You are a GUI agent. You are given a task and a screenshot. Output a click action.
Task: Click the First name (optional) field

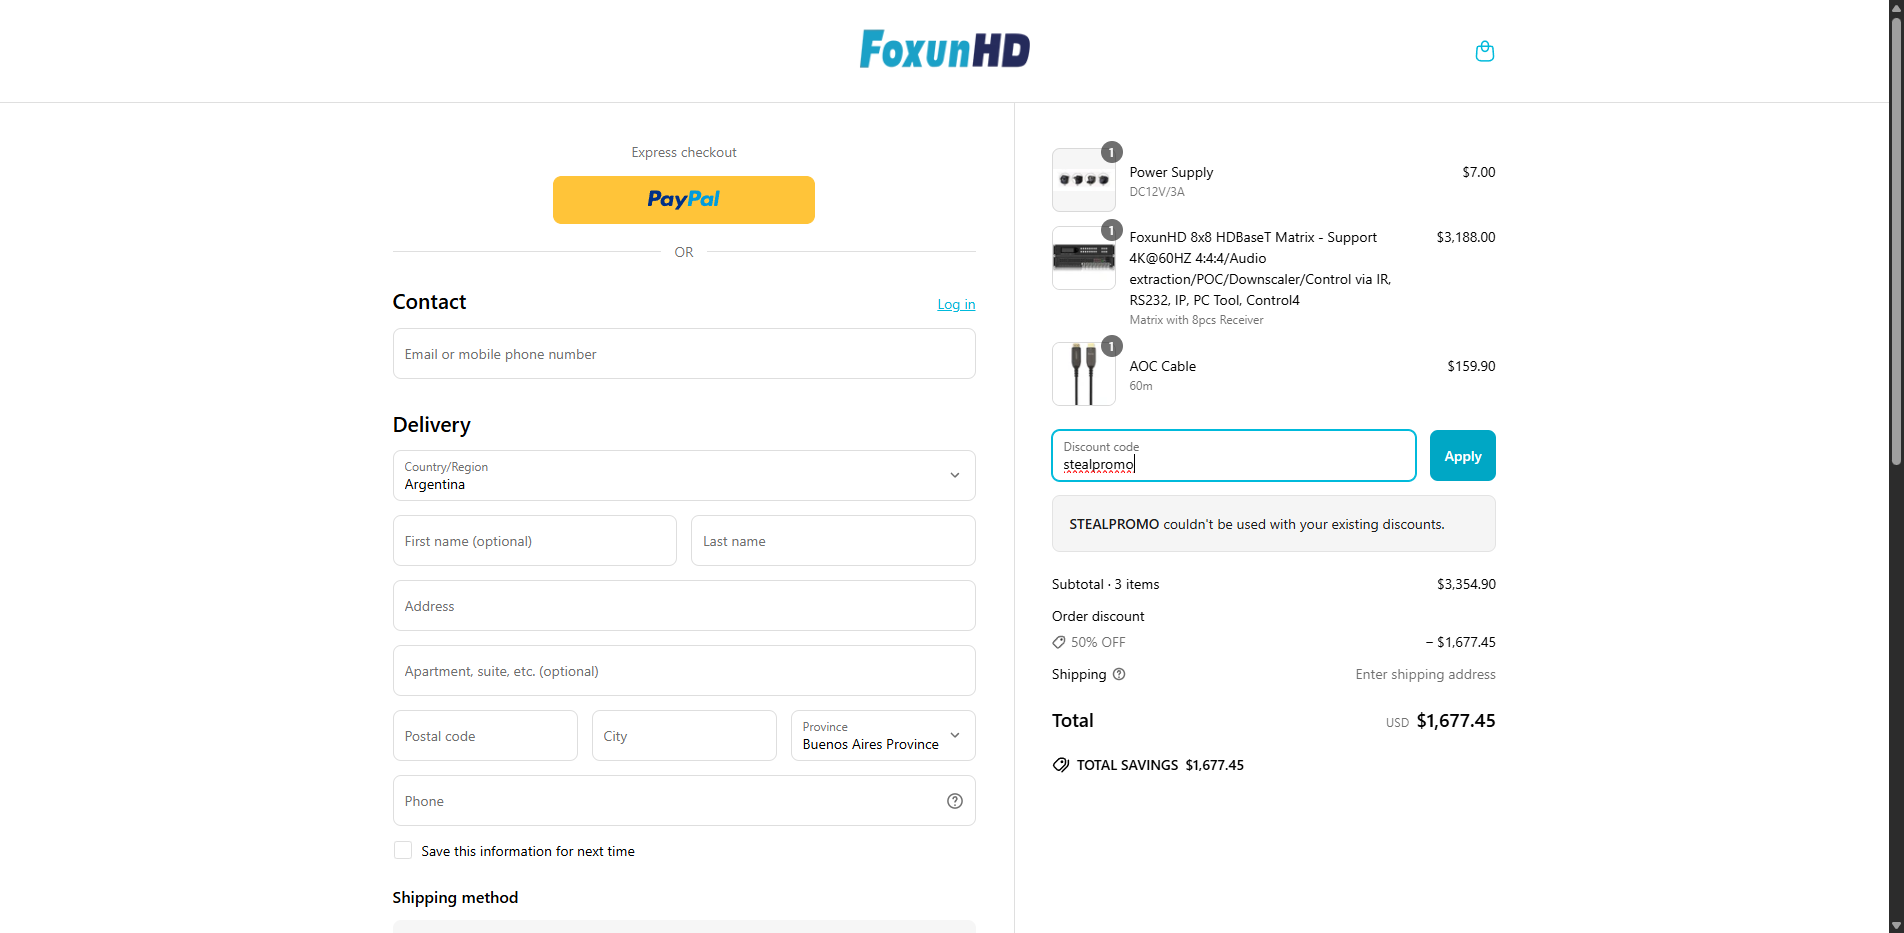(535, 541)
